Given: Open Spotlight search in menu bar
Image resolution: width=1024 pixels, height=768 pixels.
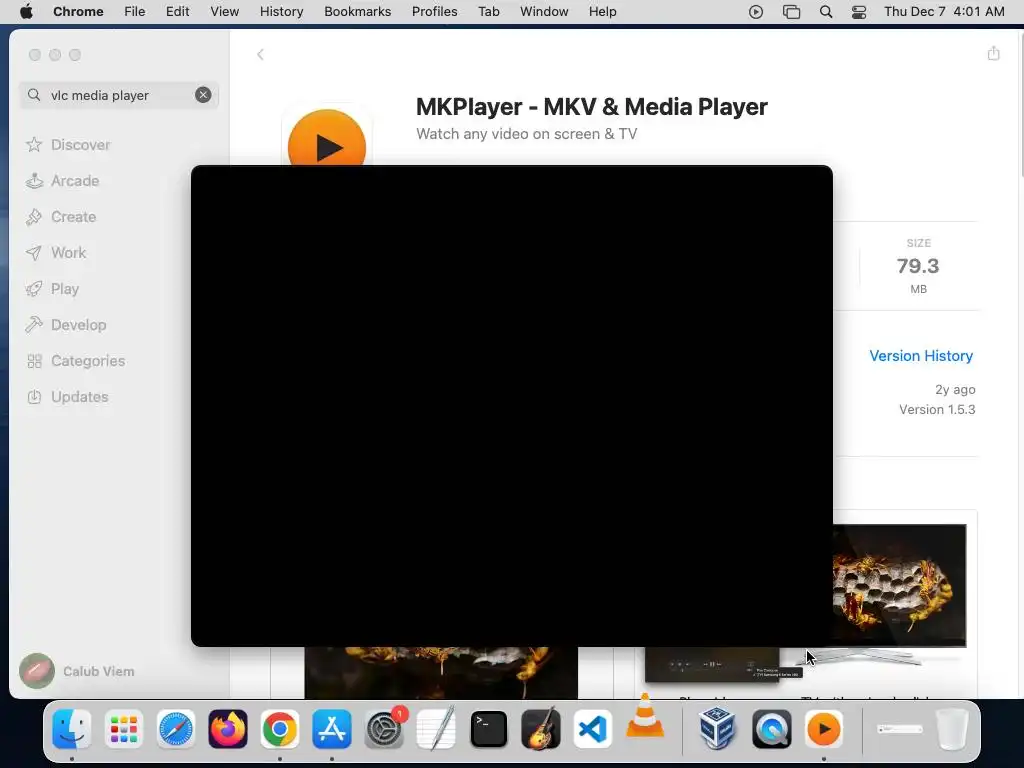Looking at the screenshot, I should pyautogui.click(x=825, y=12).
